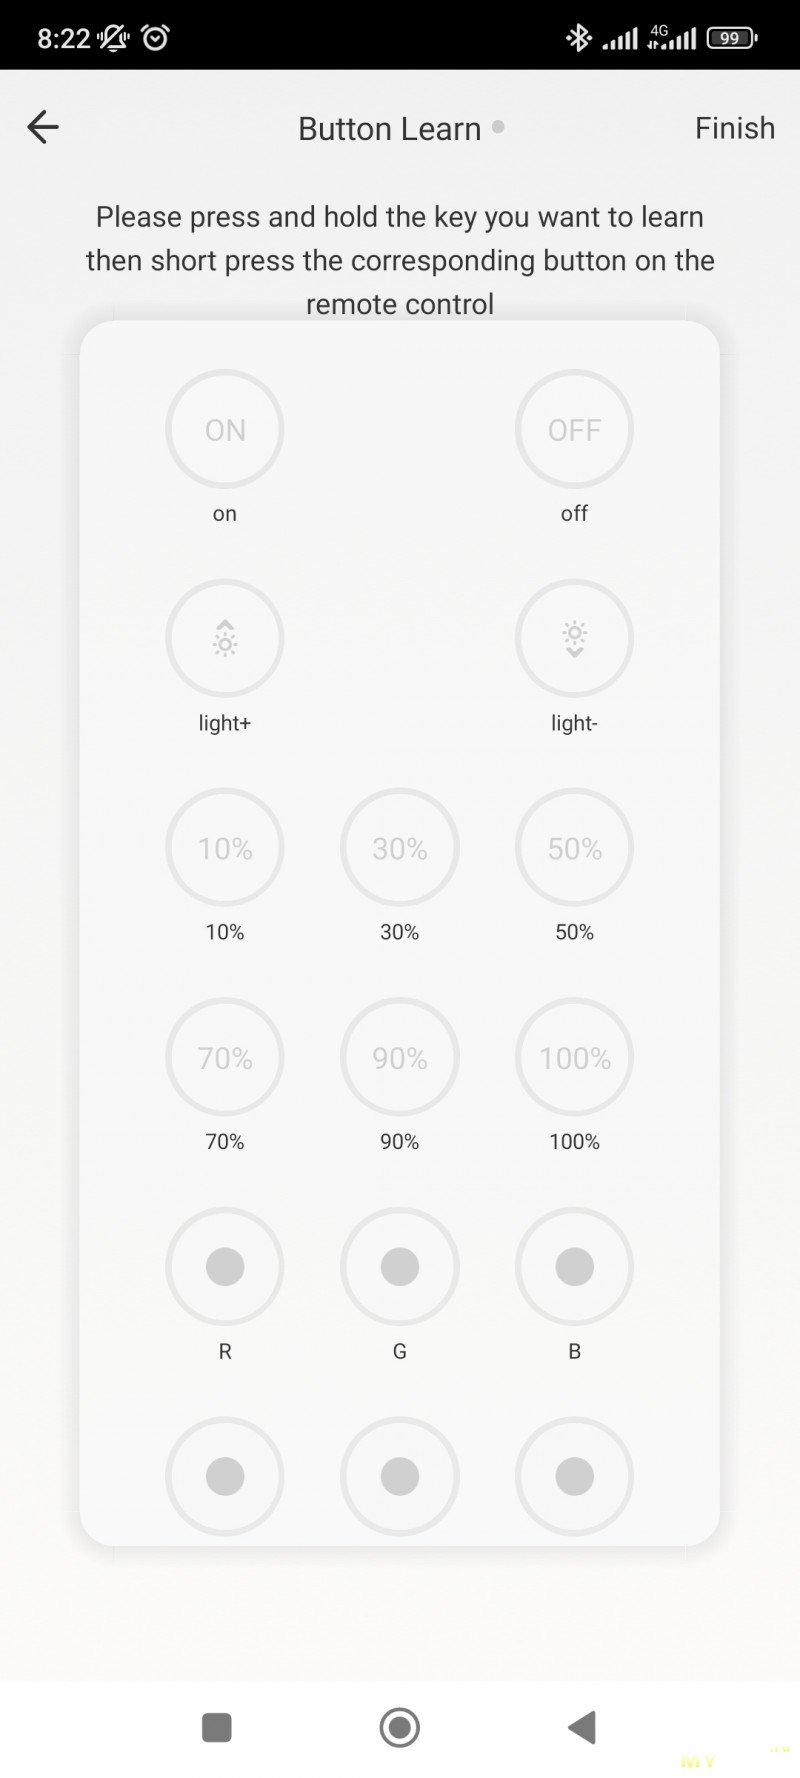The width and height of the screenshot is (800, 1778).
Task: Select the 30% brightness button
Action: (x=400, y=848)
